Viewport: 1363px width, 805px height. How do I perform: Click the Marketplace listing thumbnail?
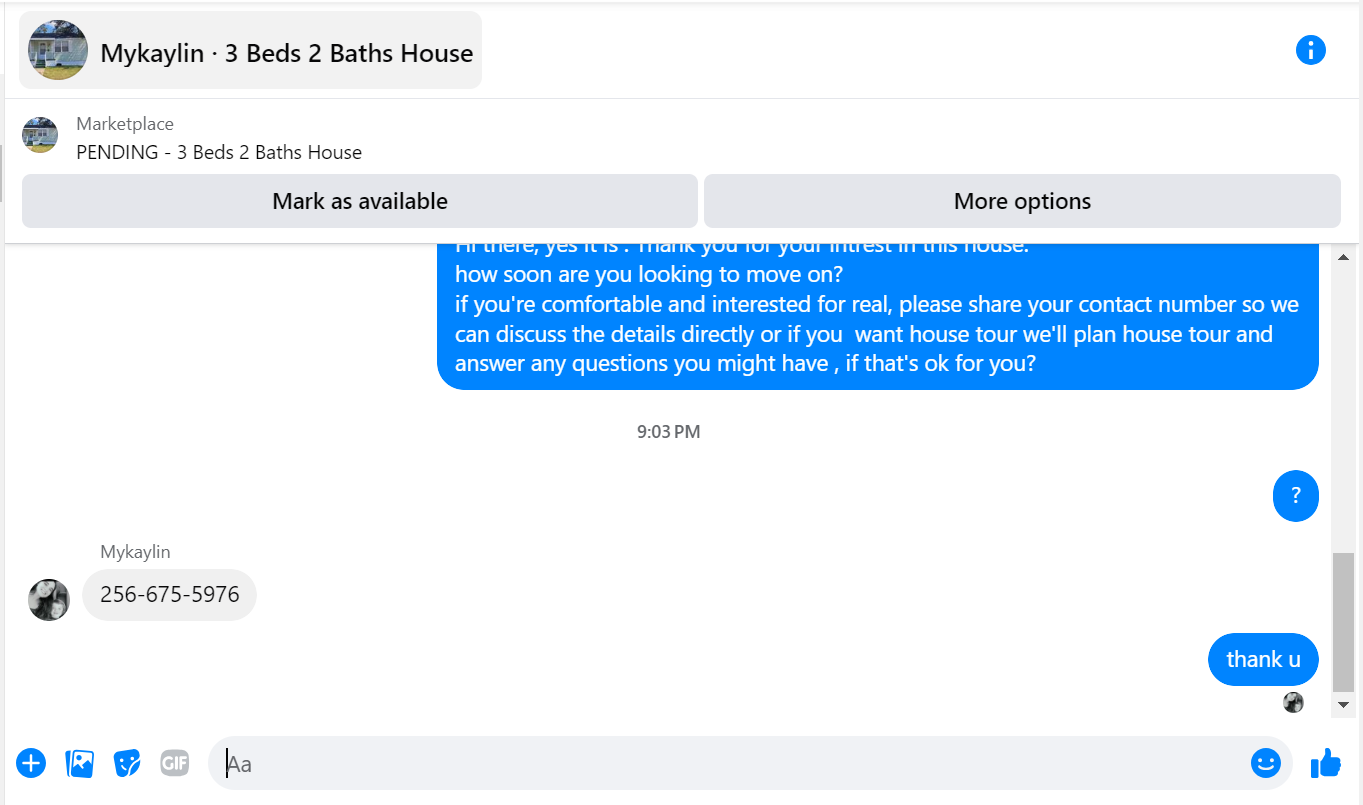[x=40, y=135]
